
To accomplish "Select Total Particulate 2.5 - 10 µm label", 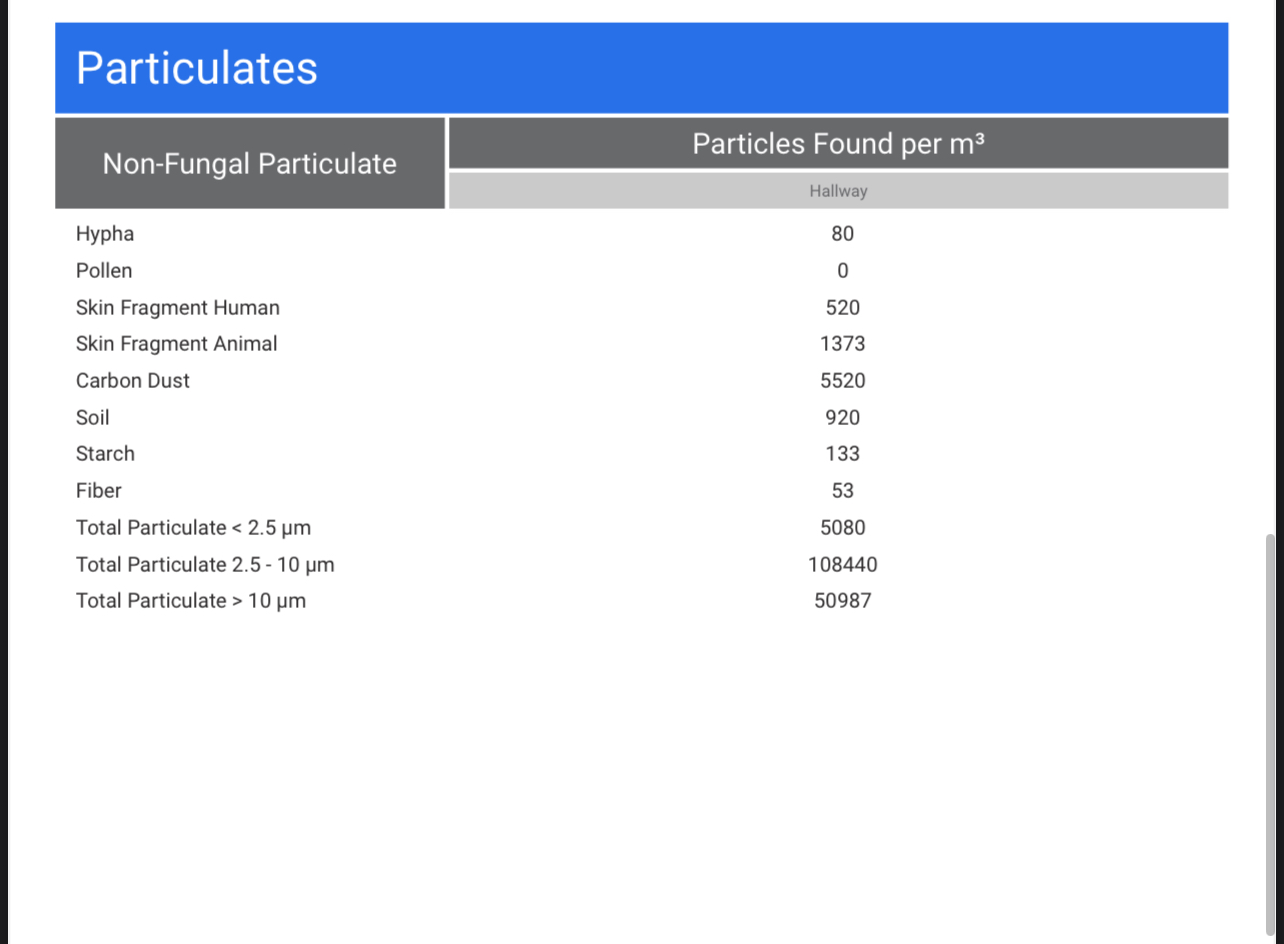I will click(205, 565).
